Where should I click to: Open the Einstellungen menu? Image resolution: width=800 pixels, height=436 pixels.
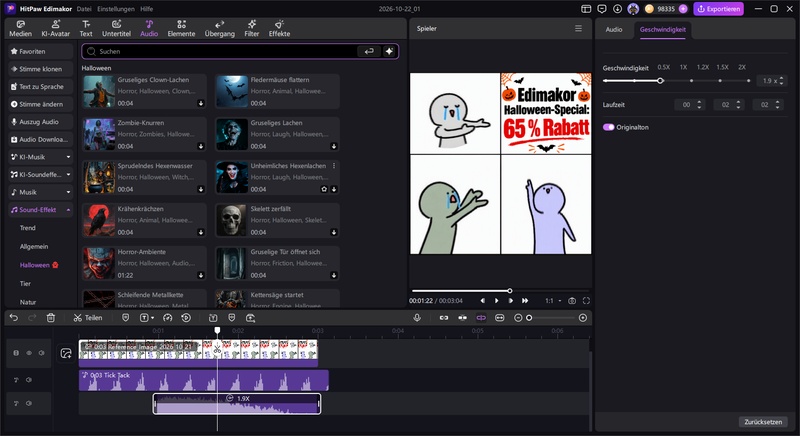coord(116,9)
